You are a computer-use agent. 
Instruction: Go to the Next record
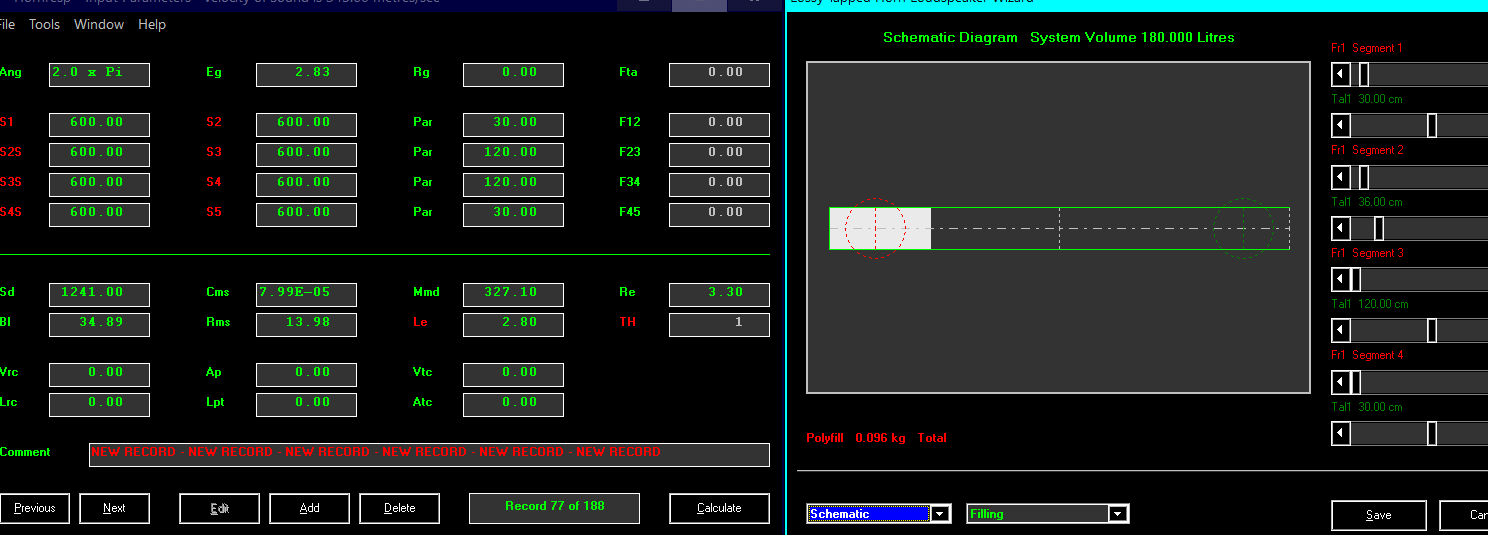click(115, 508)
